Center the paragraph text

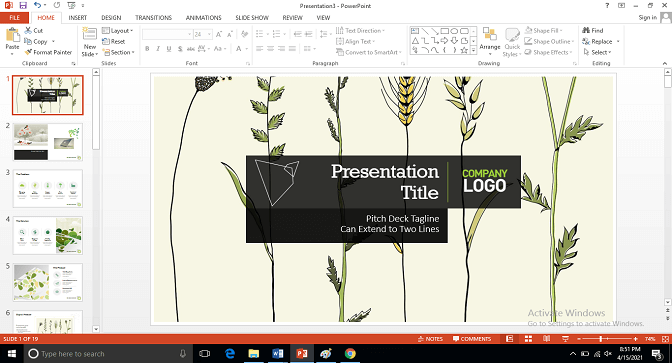pos(270,48)
